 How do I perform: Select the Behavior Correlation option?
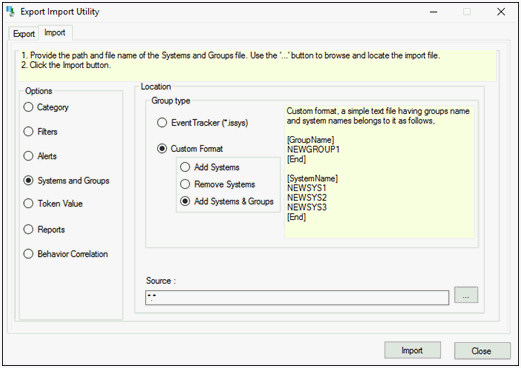point(66,254)
